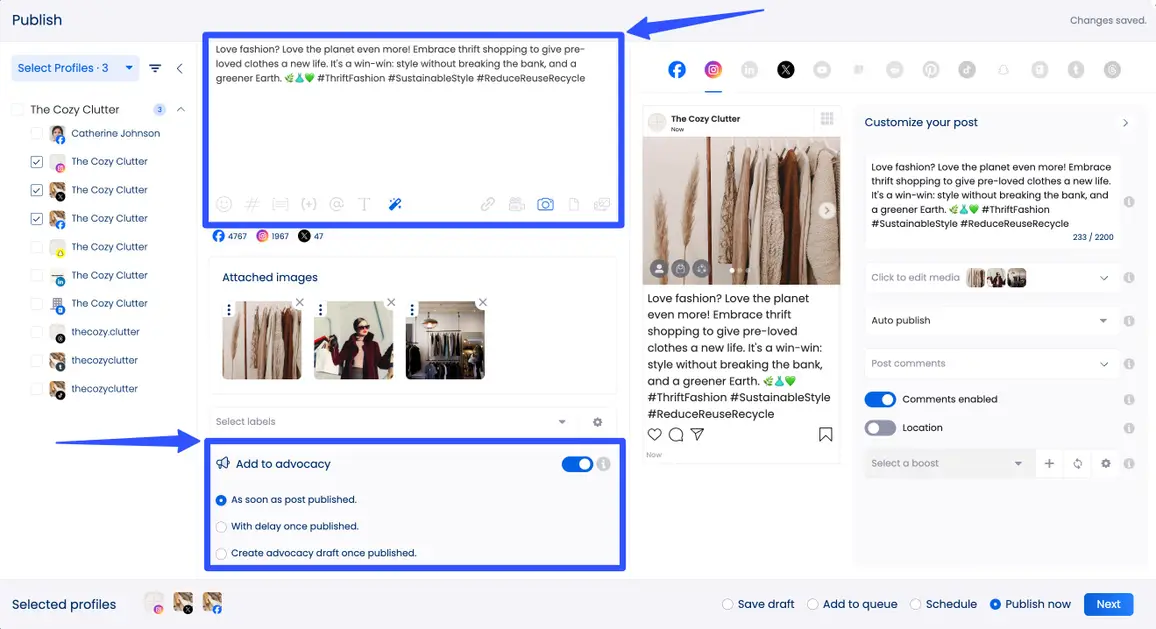
Task: Open label settings gear icon
Action: [597, 422]
